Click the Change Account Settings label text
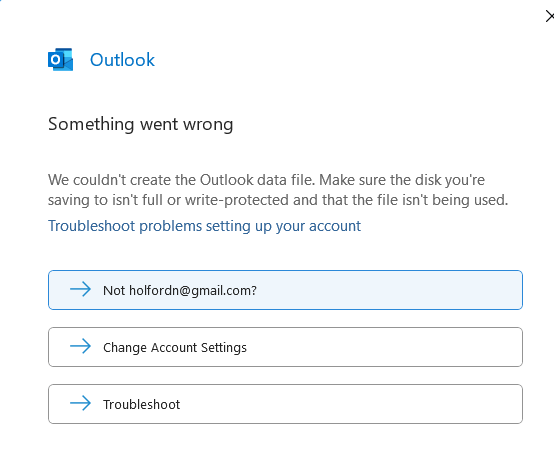 pos(175,348)
